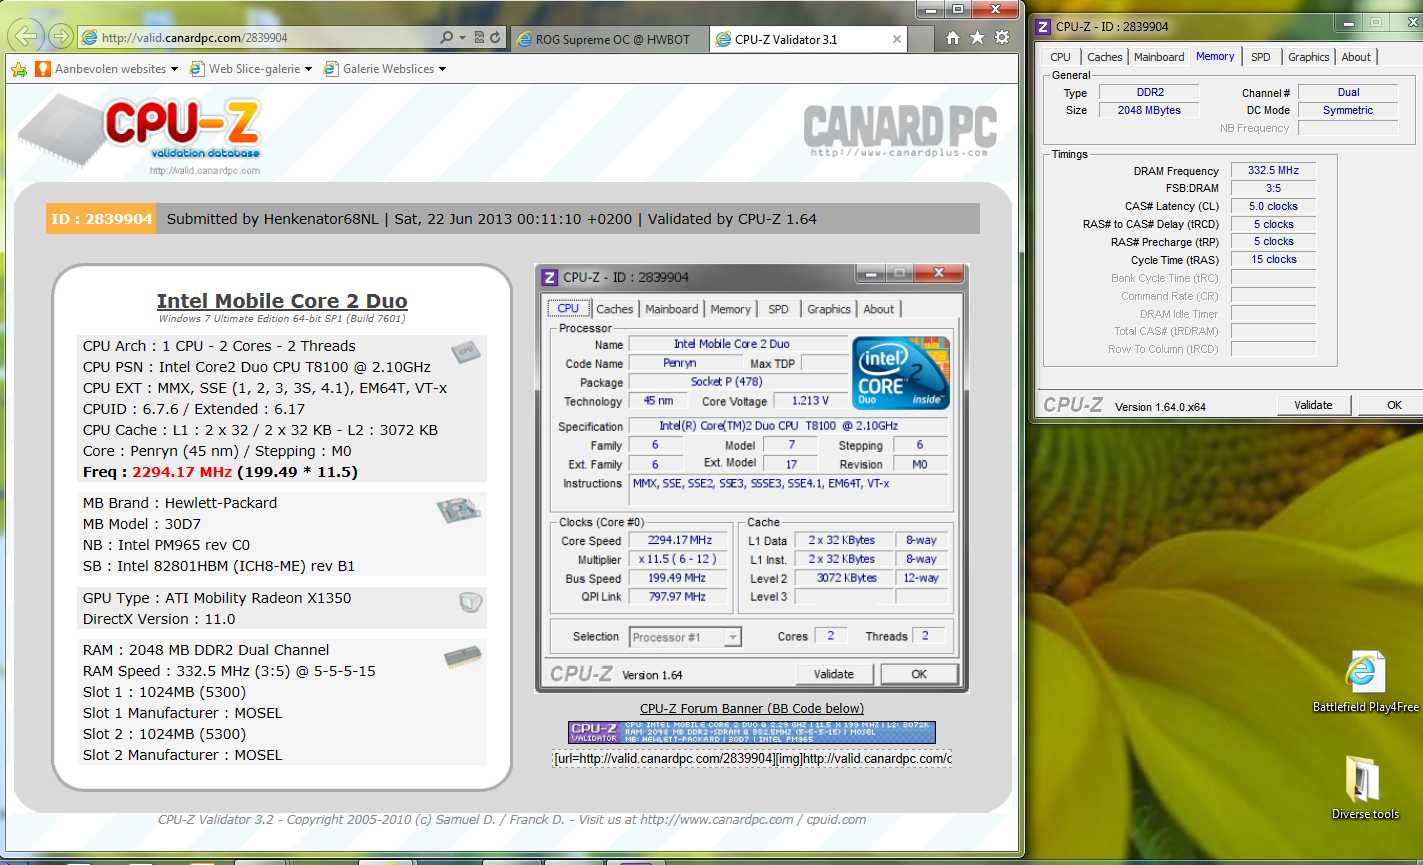Open the SPD tab in the CPU-Z window
The height and width of the screenshot is (865, 1423).
pos(1261,57)
